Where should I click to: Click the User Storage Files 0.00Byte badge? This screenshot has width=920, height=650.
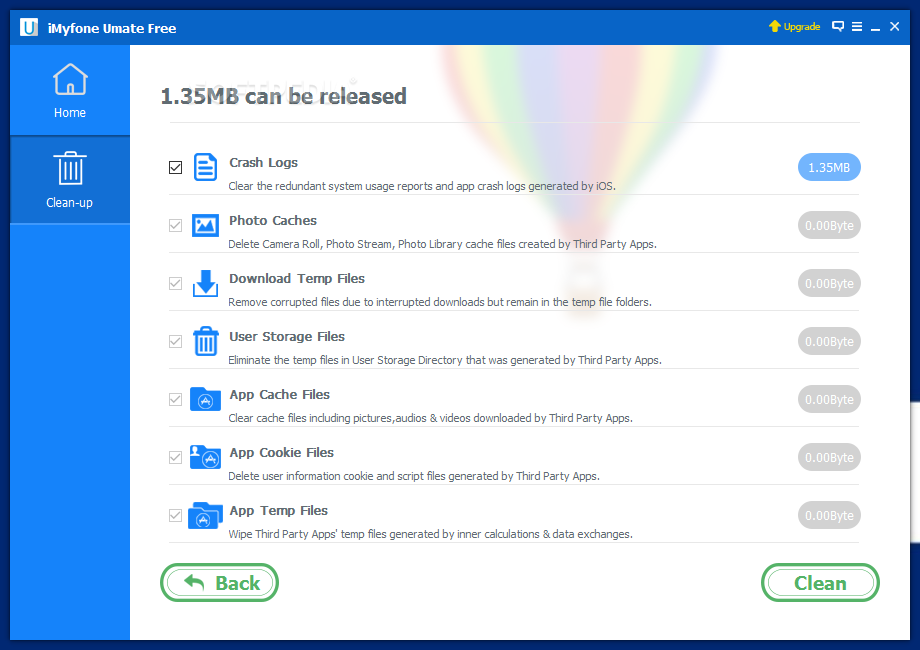(829, 341)
